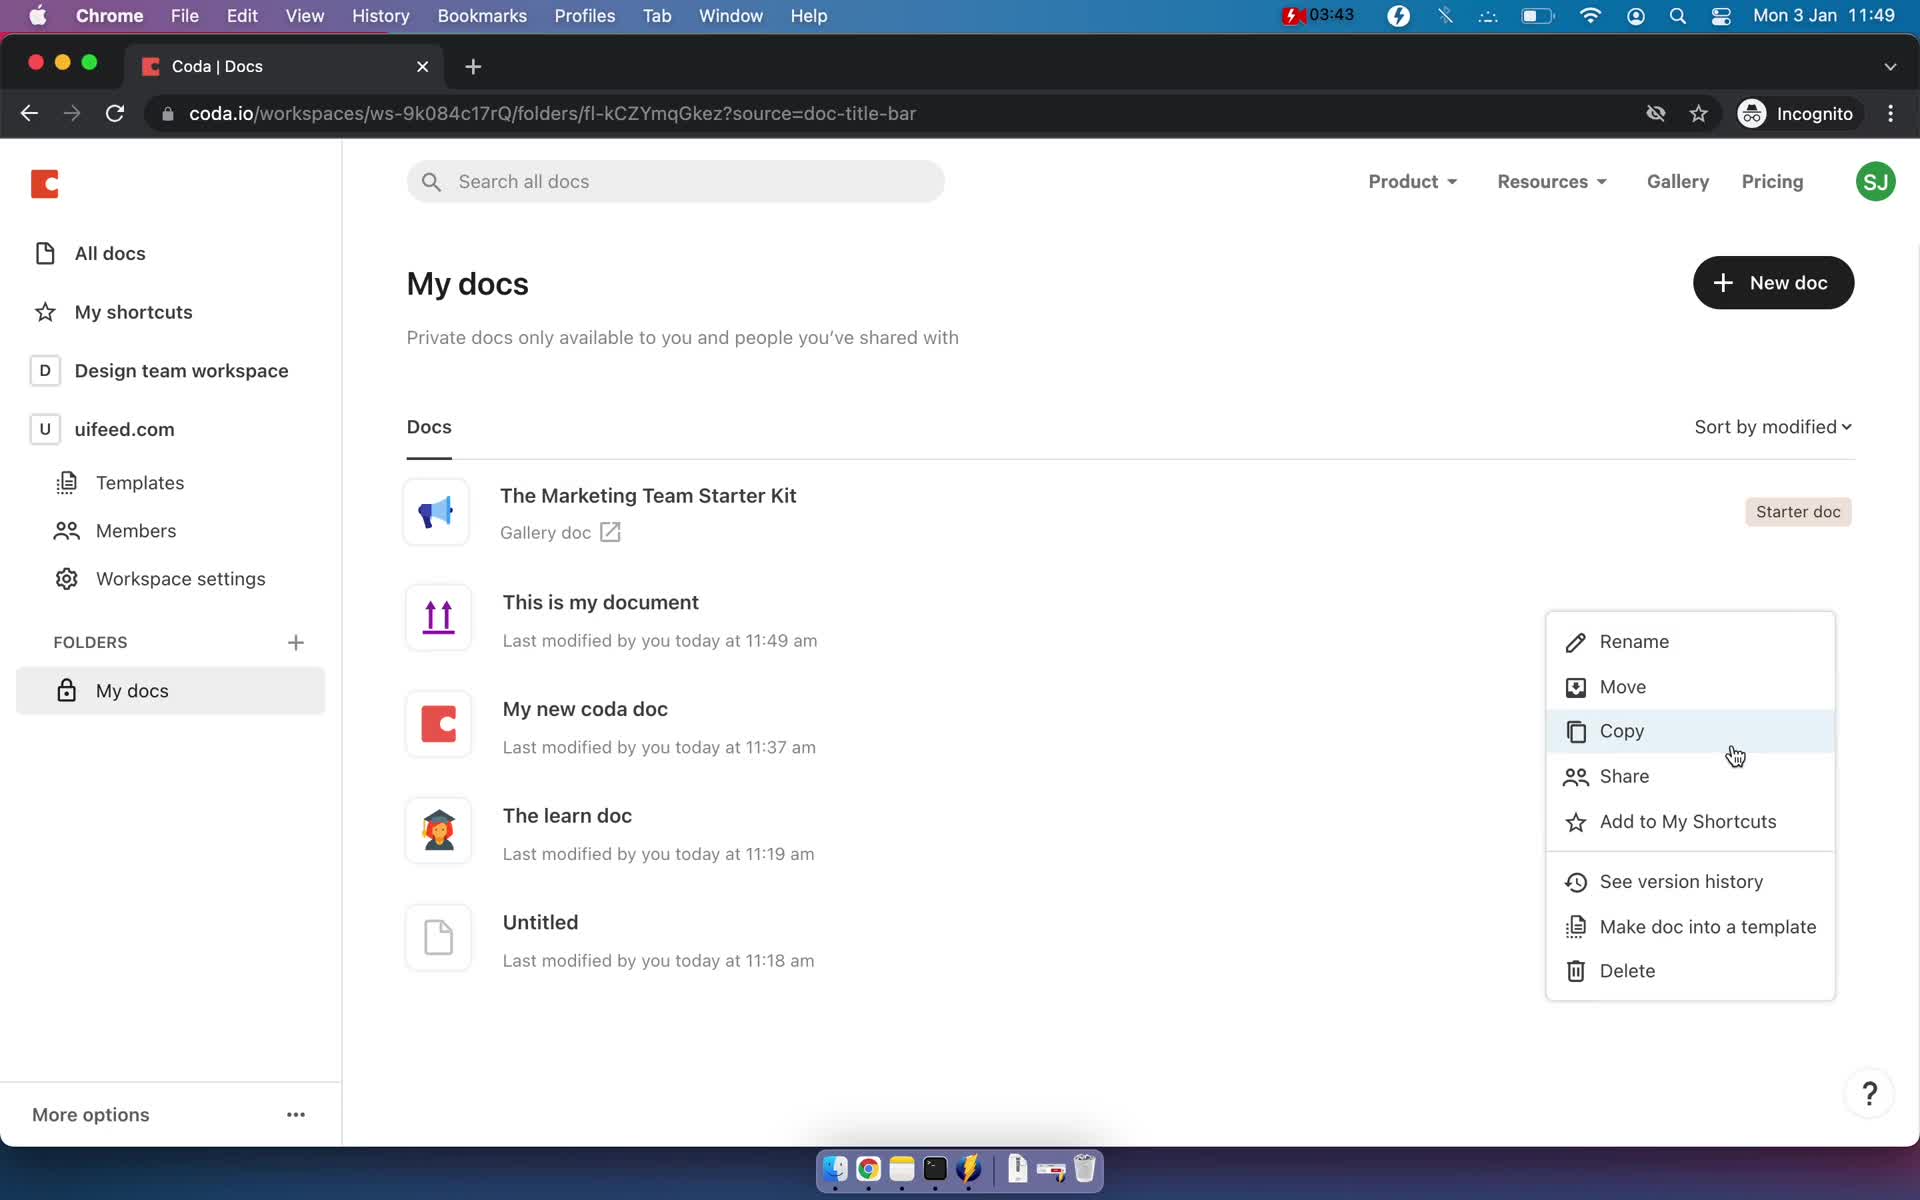Focus the Search all docs field
Viewport: 1920px width, 1200px height.
675,182
